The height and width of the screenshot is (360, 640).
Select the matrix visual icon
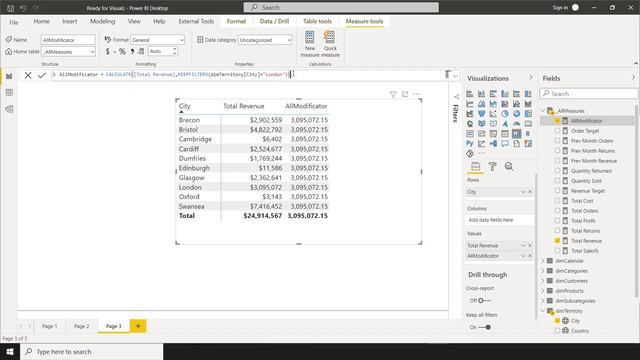[x=517, y=133]
